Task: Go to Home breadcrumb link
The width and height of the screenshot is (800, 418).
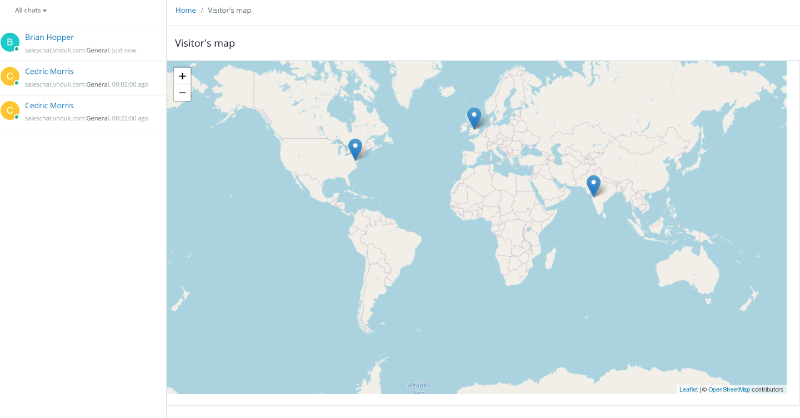Action: (x=186, y=10)
